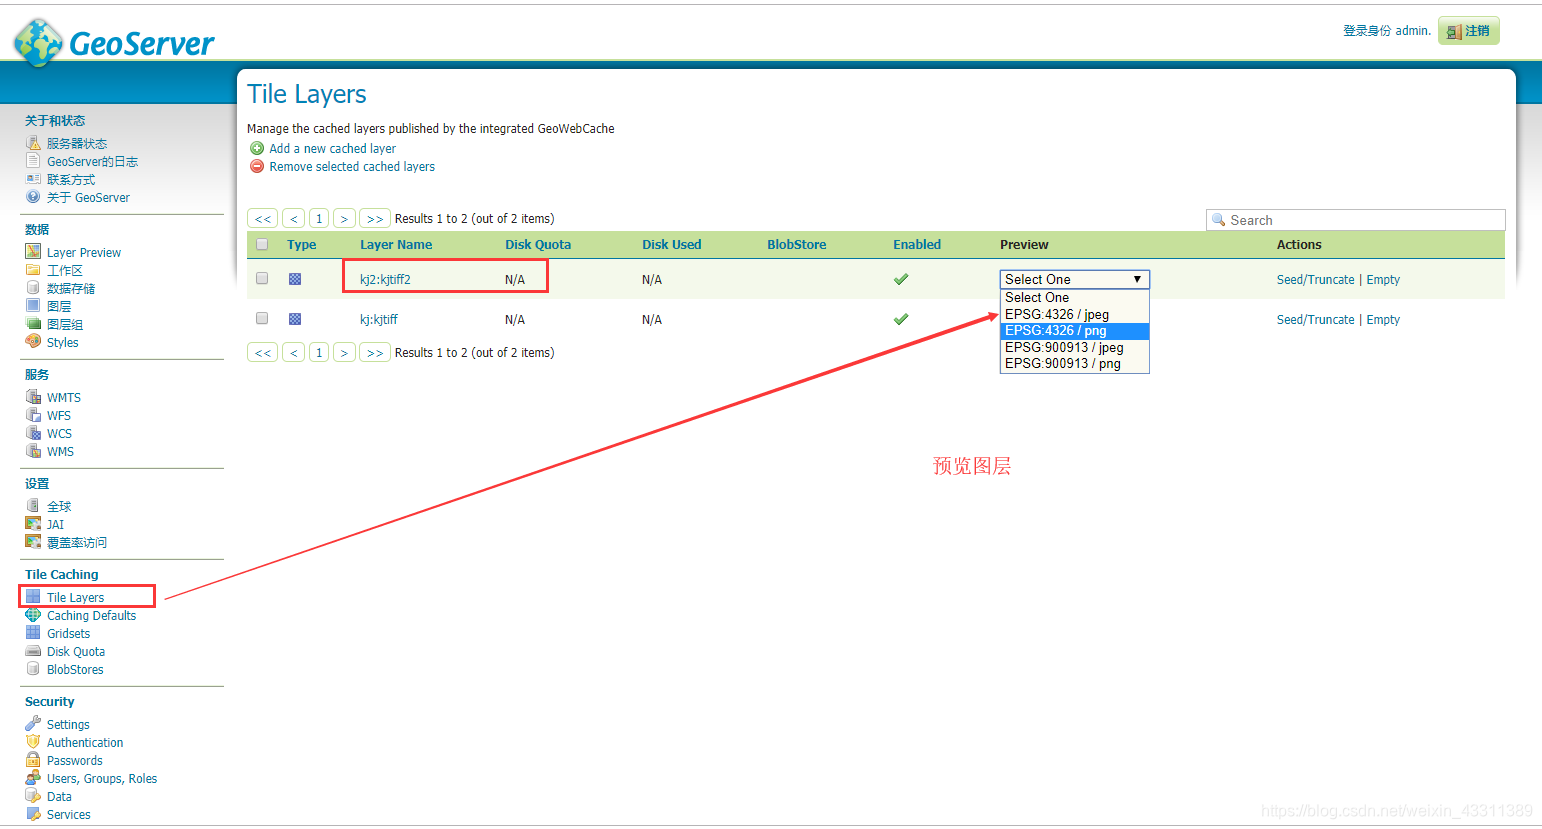Viewport: 1542px width, 829px height.
Task: Click in the Search input field
Action: tap(1356, 220)
